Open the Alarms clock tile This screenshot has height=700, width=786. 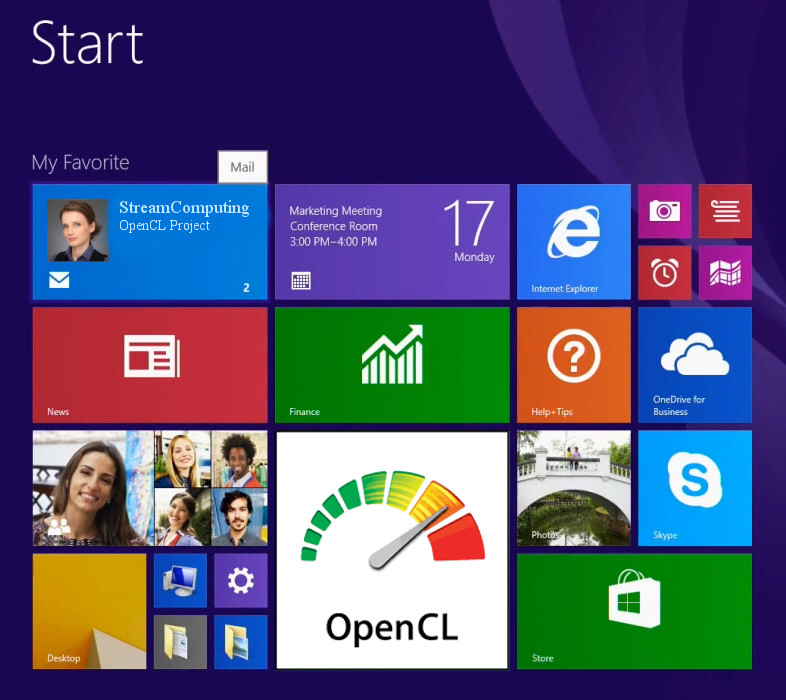click(665, 273)
